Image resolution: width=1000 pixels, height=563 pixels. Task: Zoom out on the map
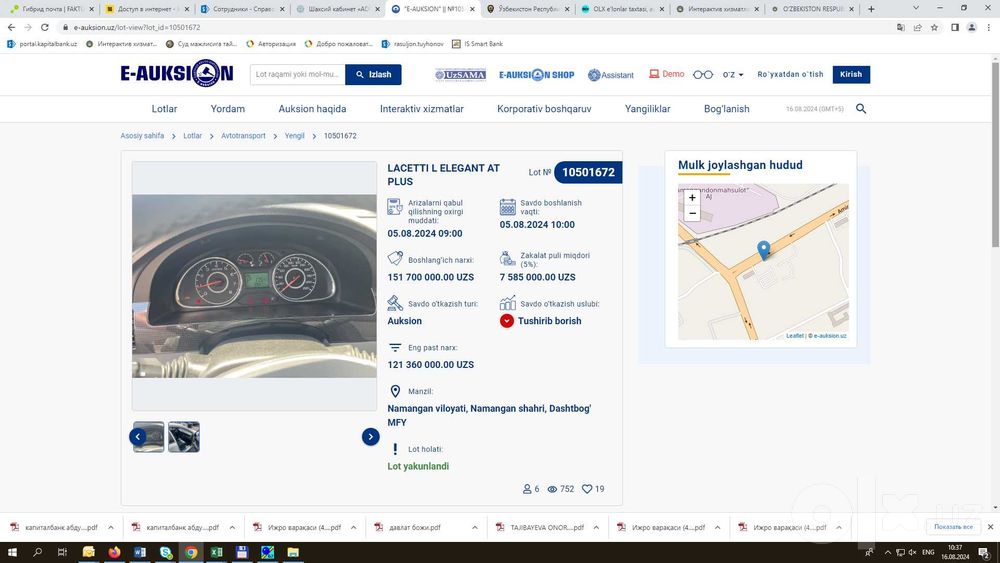coord(692,214)
